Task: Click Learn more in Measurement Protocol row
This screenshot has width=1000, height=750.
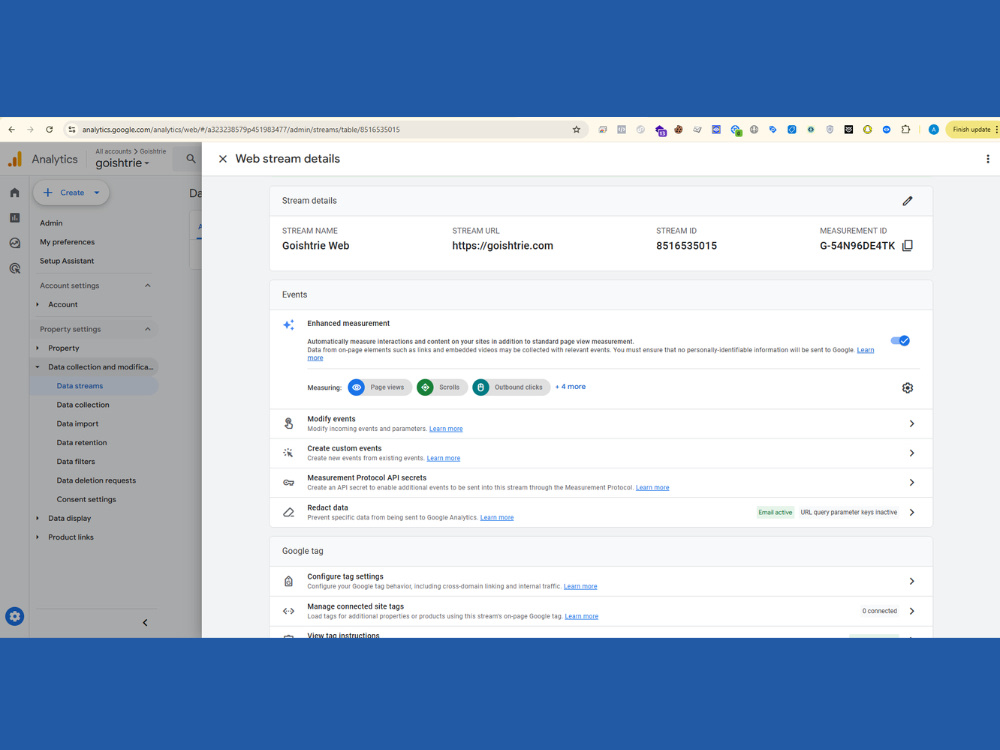Action: coord(652,487)
